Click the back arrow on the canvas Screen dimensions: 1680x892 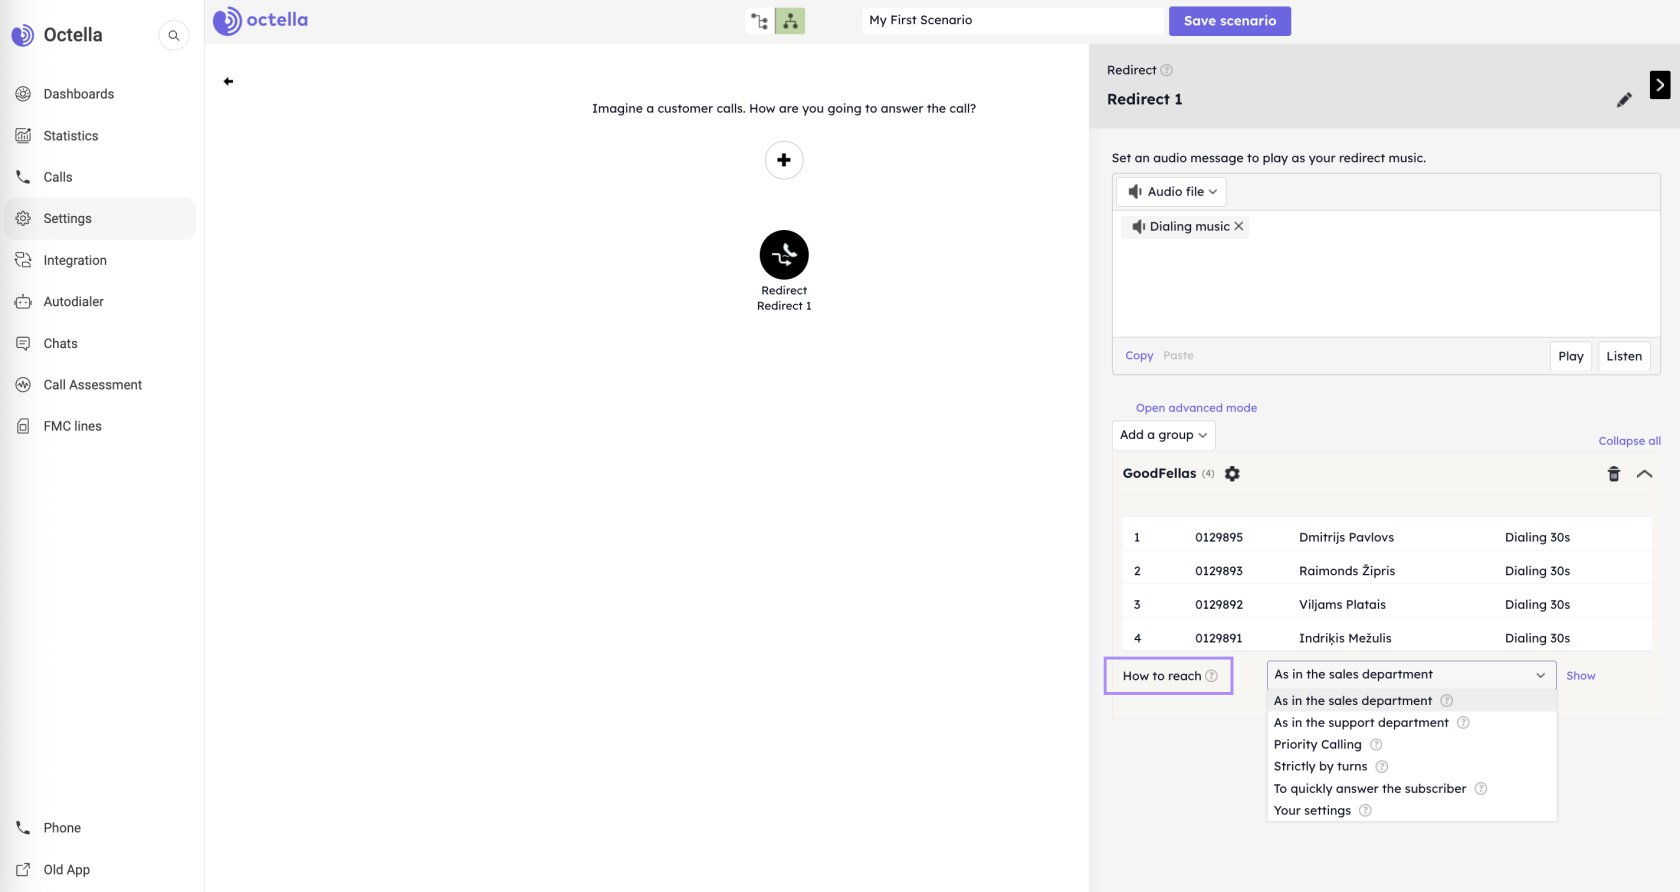coord(228,82)
